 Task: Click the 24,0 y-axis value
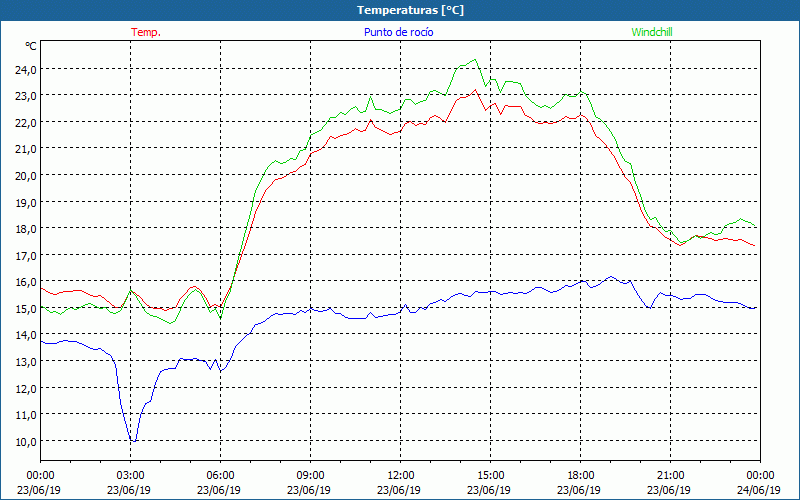point(25,69)
